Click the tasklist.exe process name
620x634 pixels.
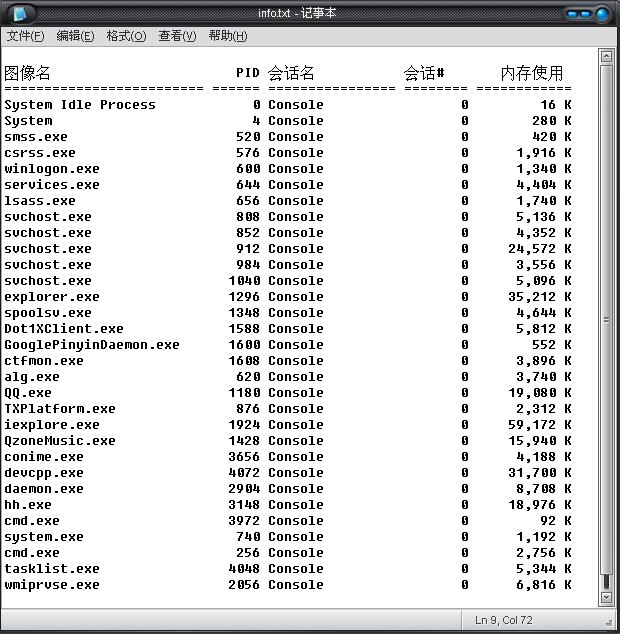(52, 569)
